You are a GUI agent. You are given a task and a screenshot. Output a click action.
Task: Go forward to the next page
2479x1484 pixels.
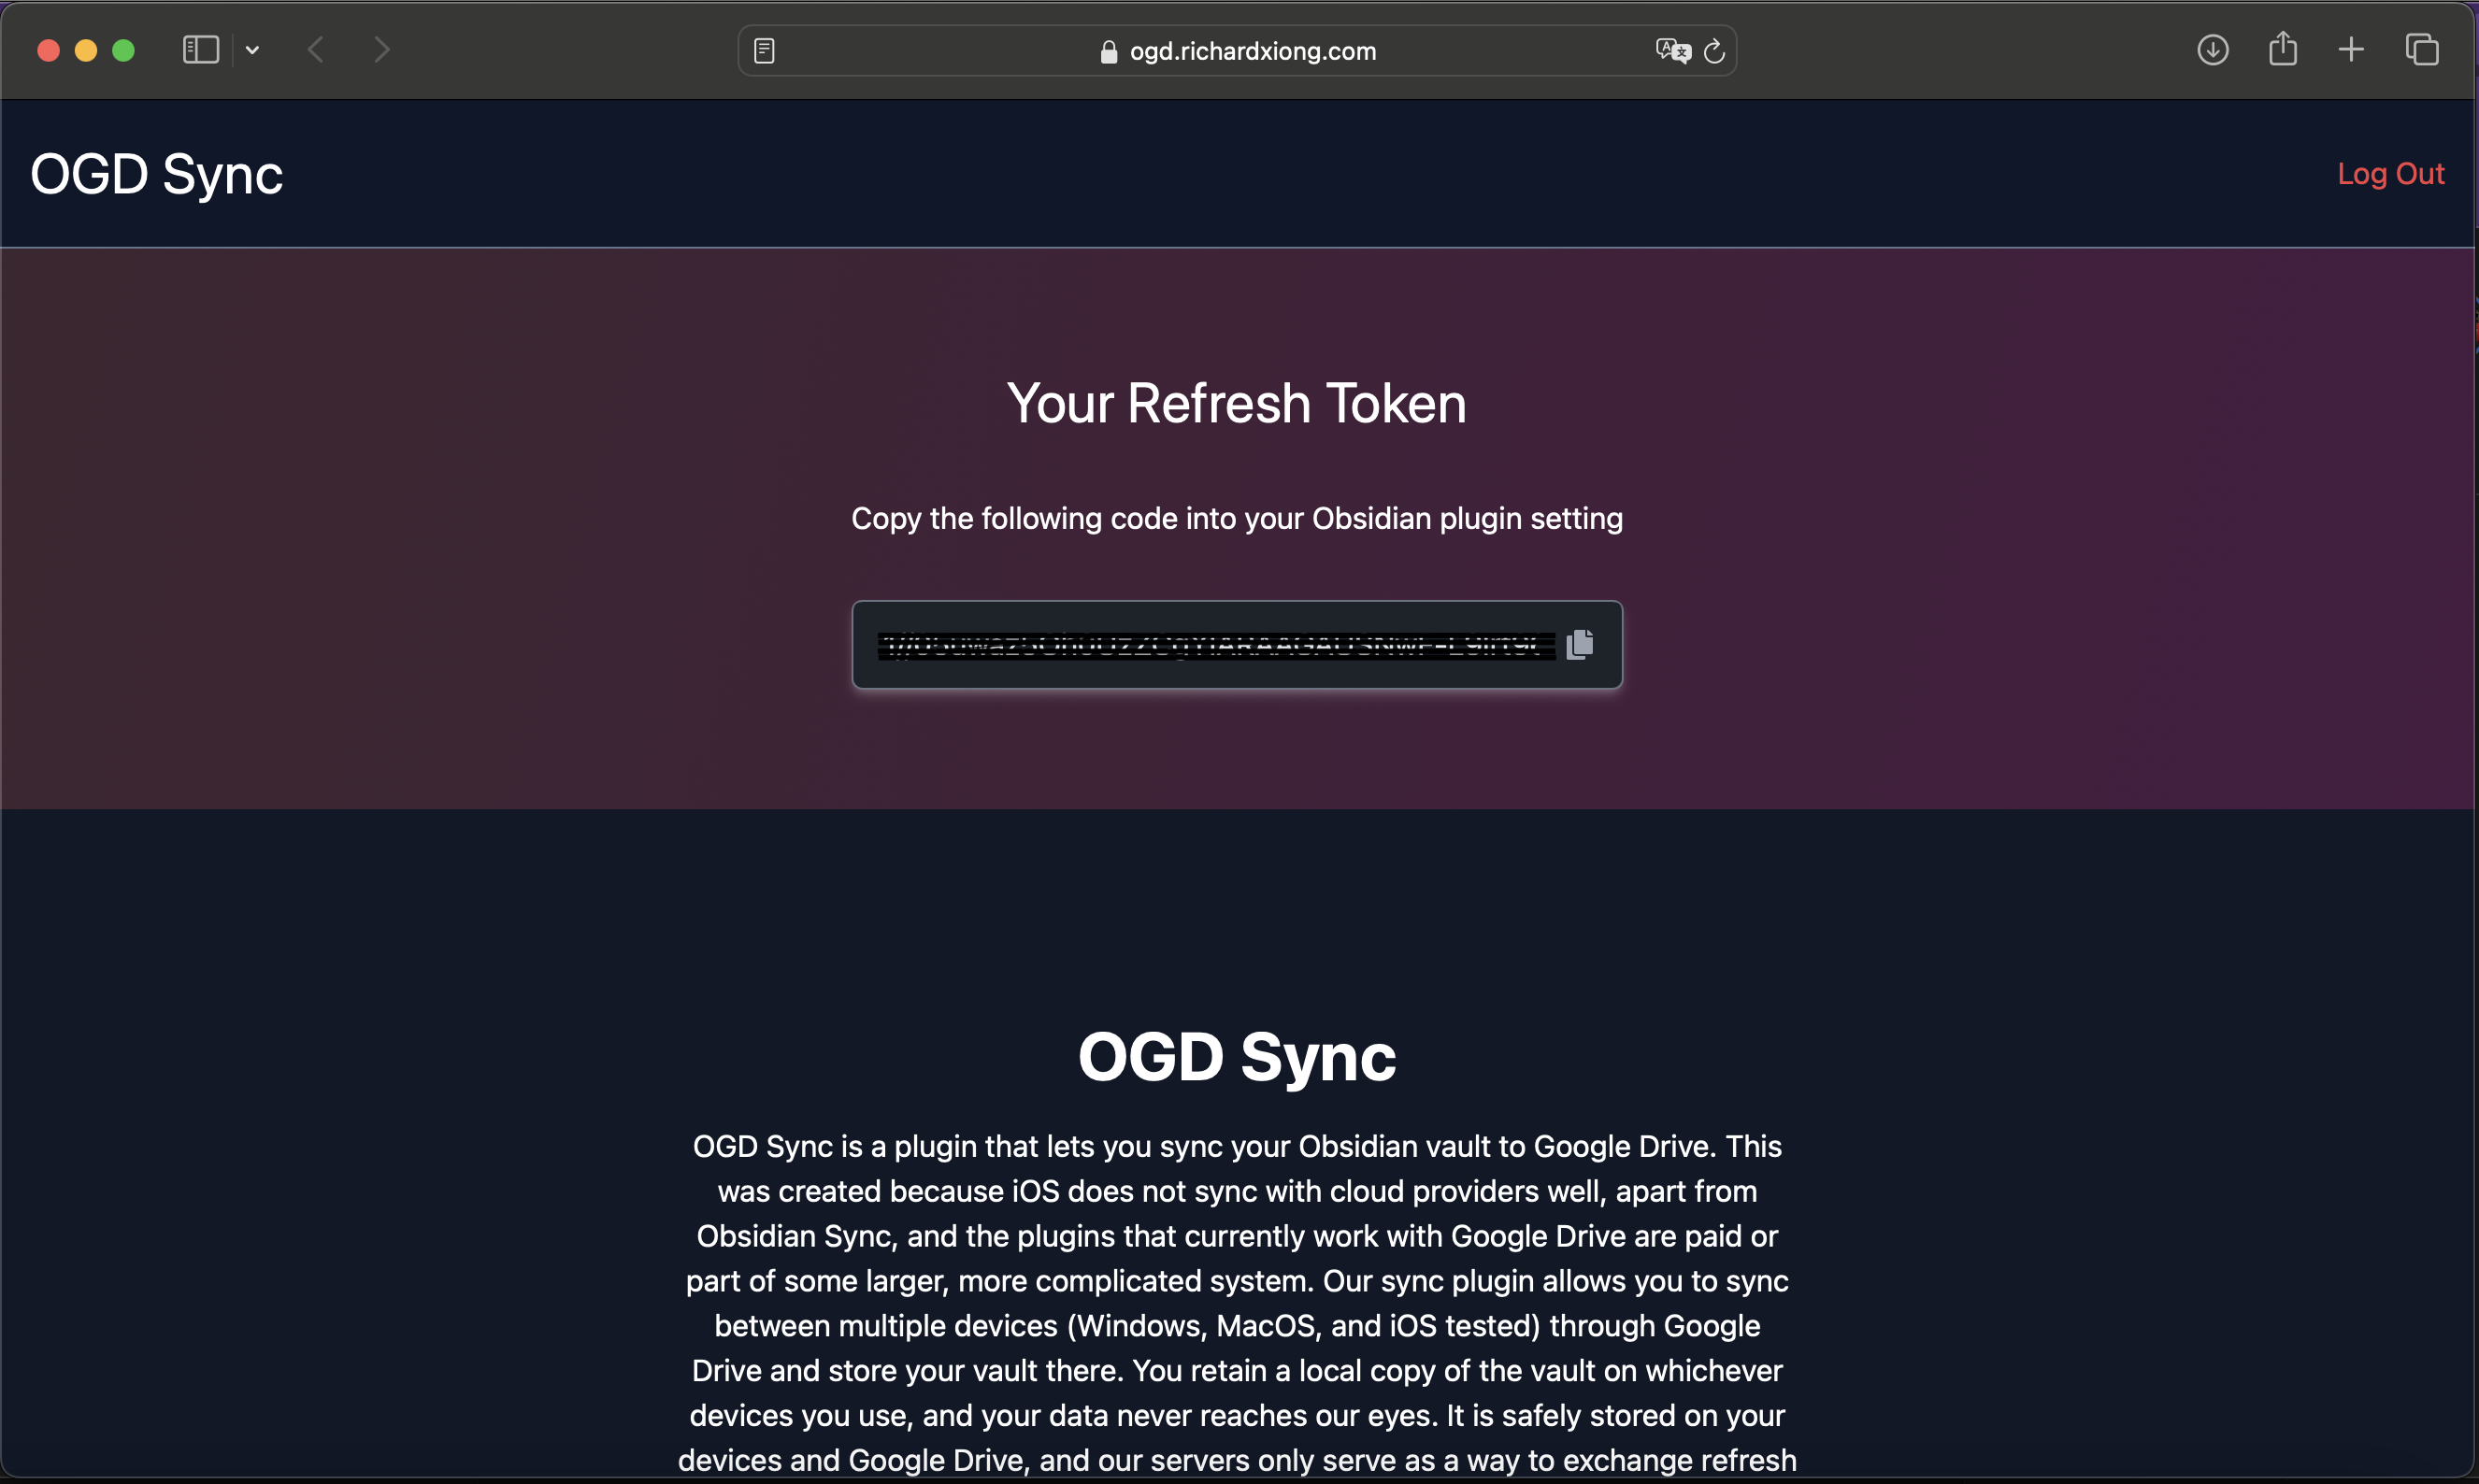pyautogui.click(x=381, y=50)
